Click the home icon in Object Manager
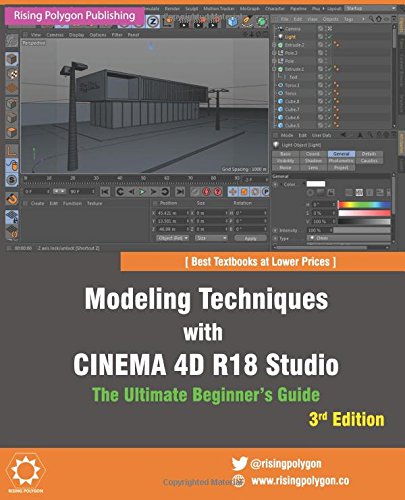405x500 pixels. [x=379, y=19]
